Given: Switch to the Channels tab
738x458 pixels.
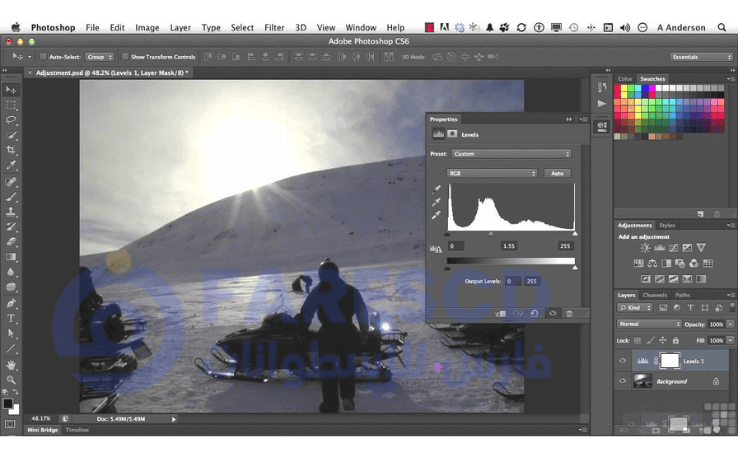Looking at the screenshot, I should 654,295.
